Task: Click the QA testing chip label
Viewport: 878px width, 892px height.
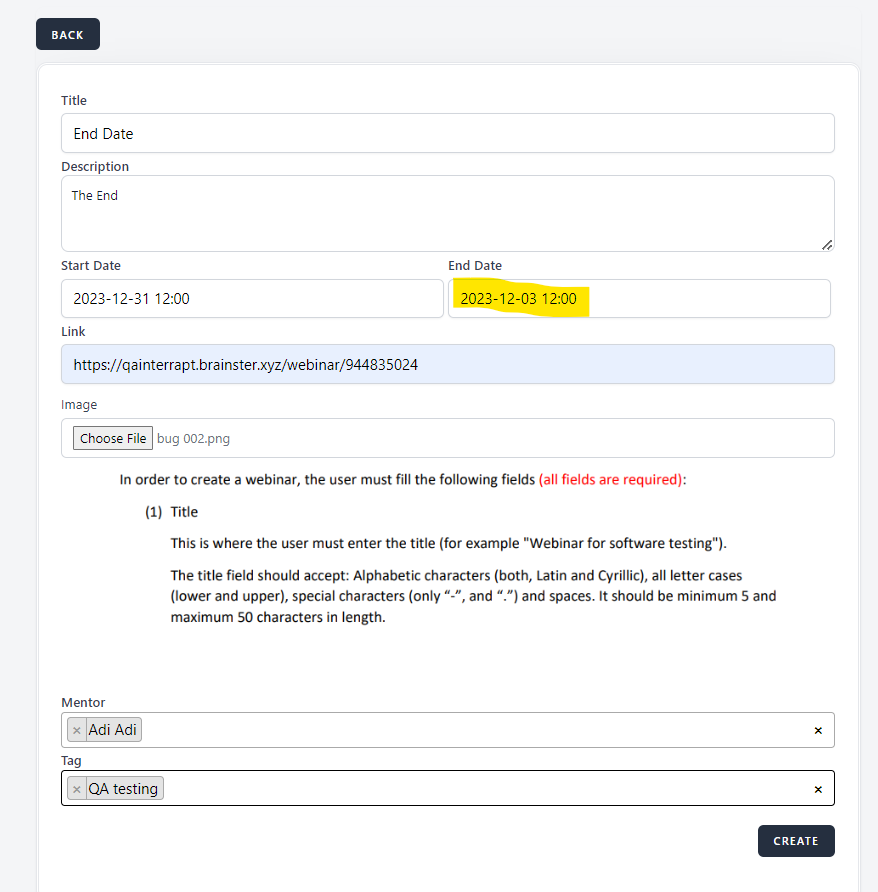Action: pyautogui.click(x=123, y=789)
